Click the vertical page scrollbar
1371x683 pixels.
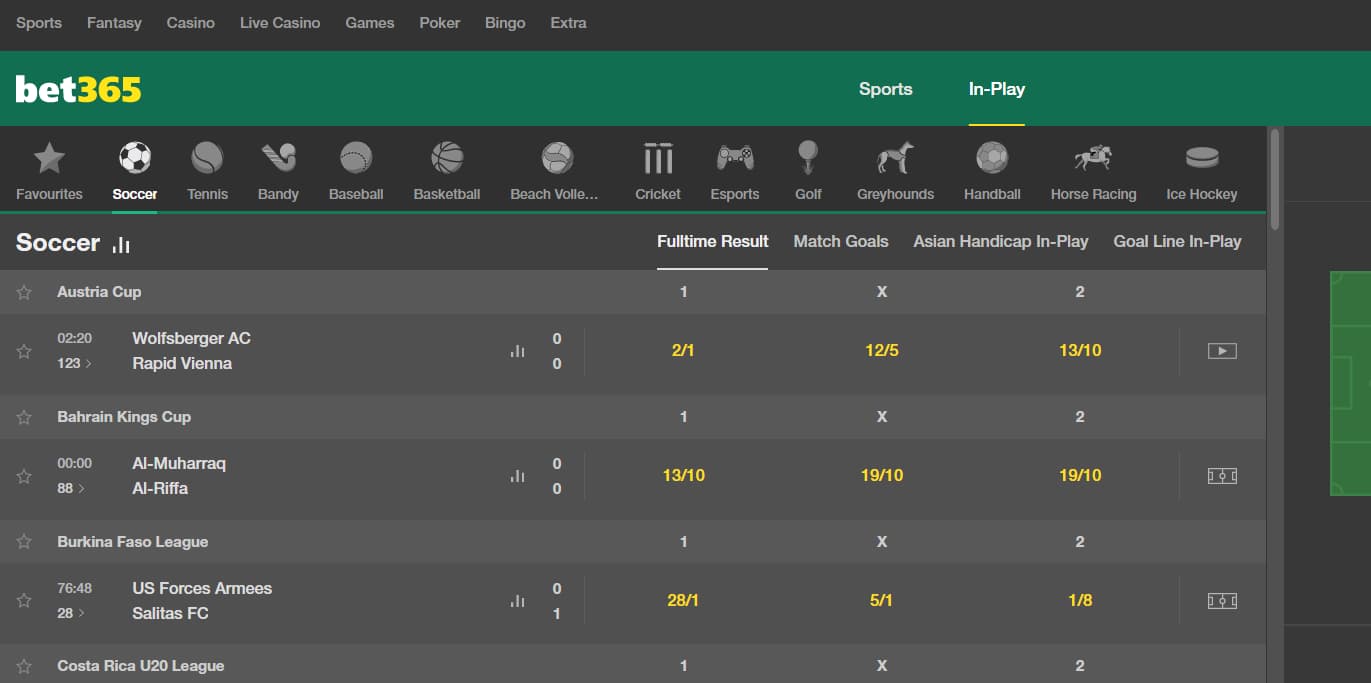(1274, 180)
